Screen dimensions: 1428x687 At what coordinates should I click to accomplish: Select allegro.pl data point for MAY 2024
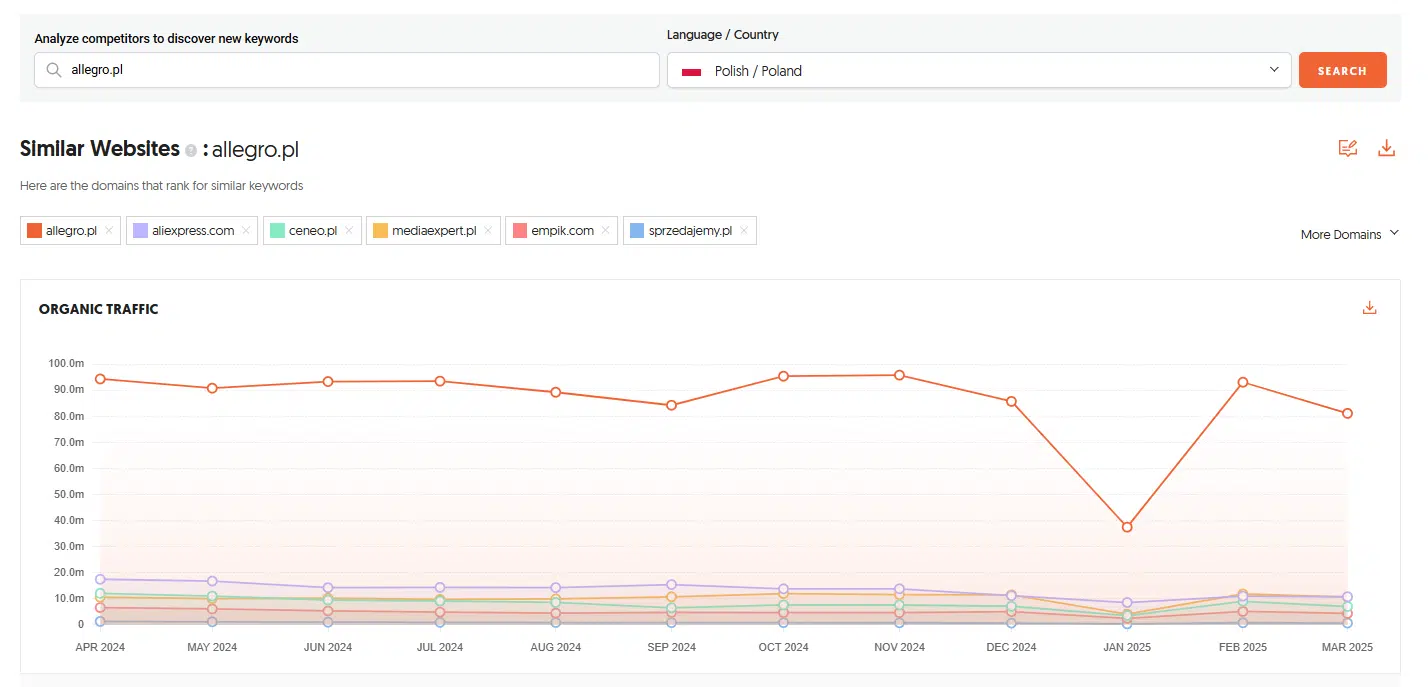coord(212,388)
